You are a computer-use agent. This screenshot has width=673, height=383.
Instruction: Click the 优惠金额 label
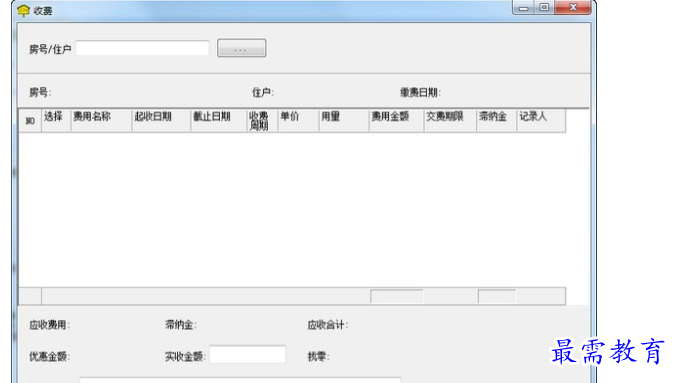(49, 356)
